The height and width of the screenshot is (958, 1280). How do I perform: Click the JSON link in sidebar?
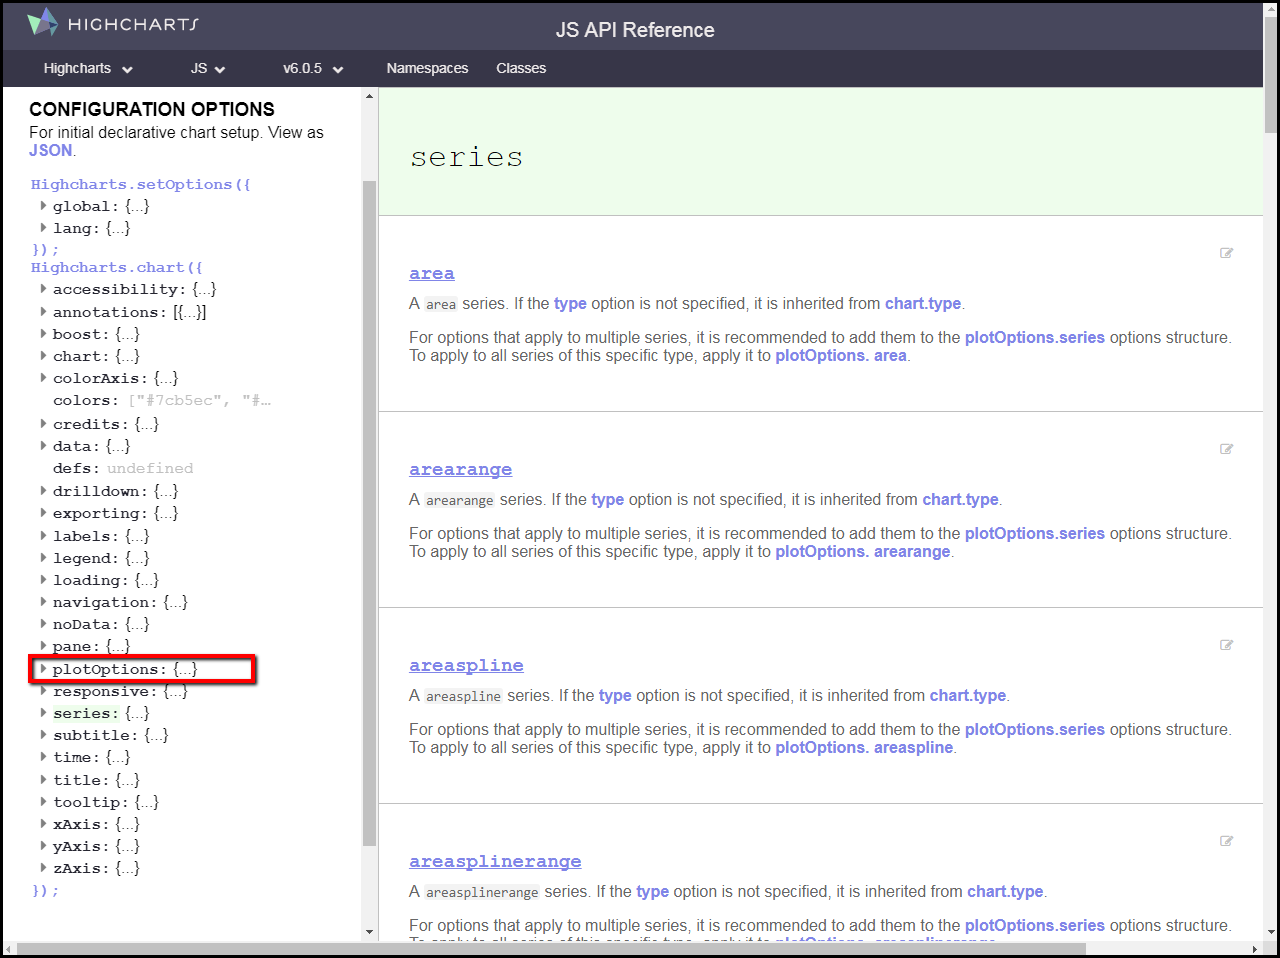point(50,151)
